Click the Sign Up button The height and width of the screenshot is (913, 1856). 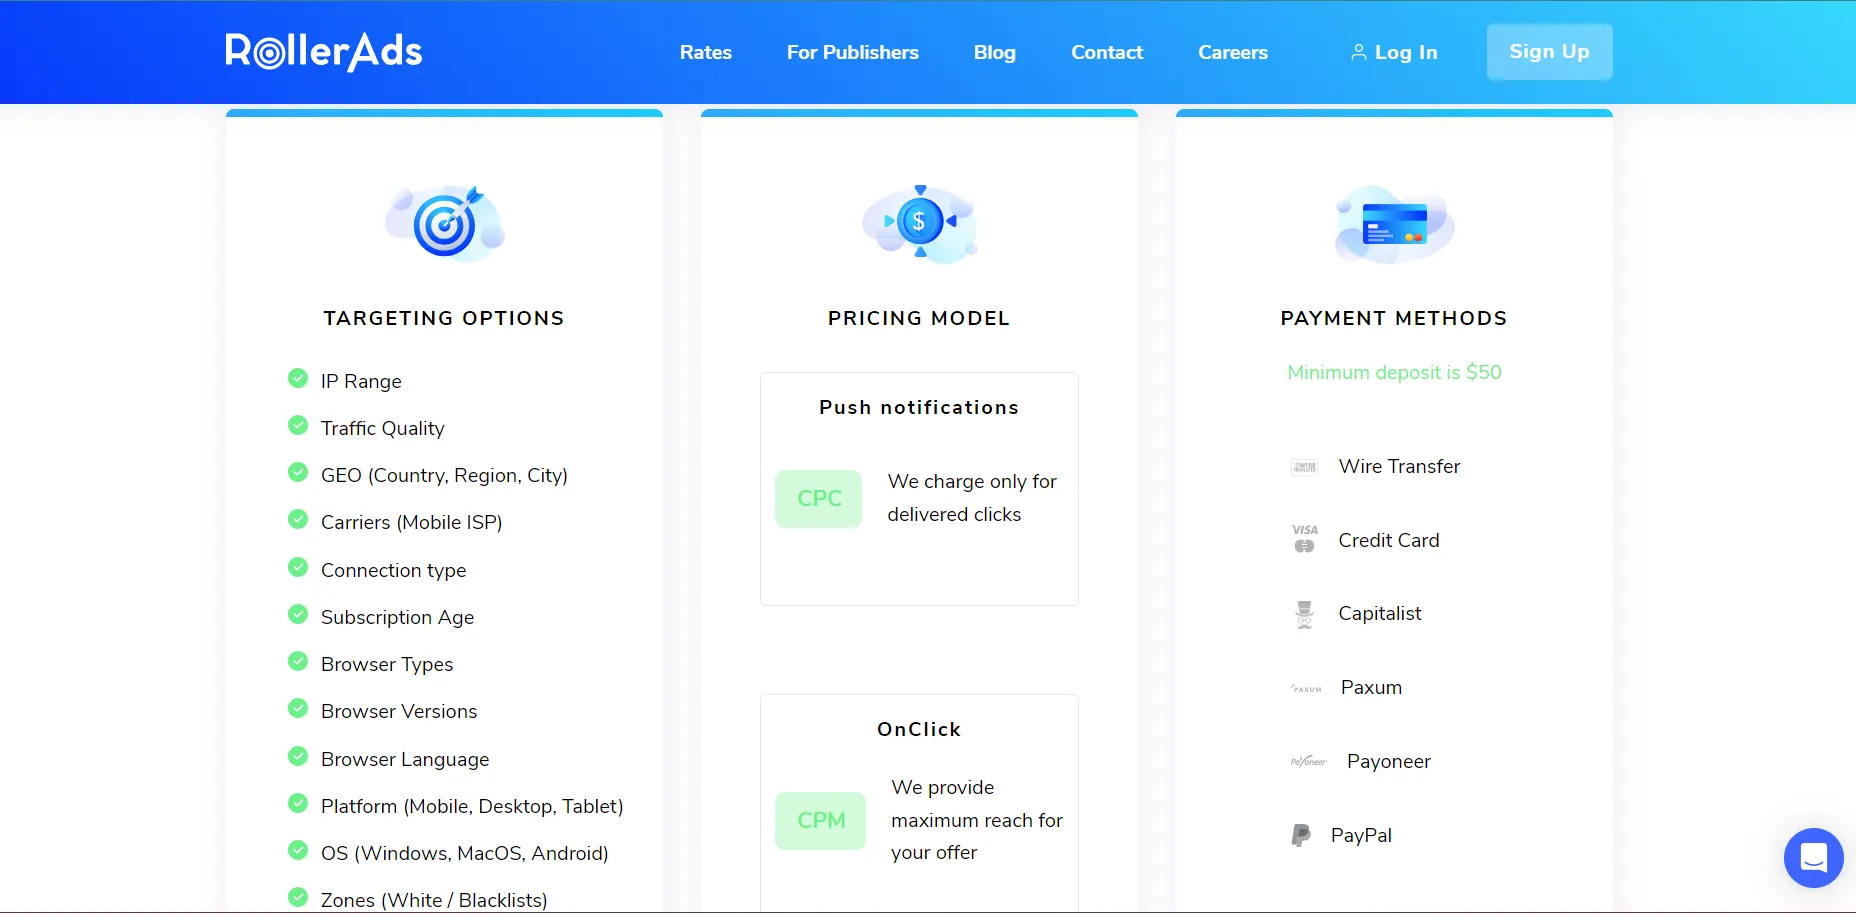(x=1549, y=52)
